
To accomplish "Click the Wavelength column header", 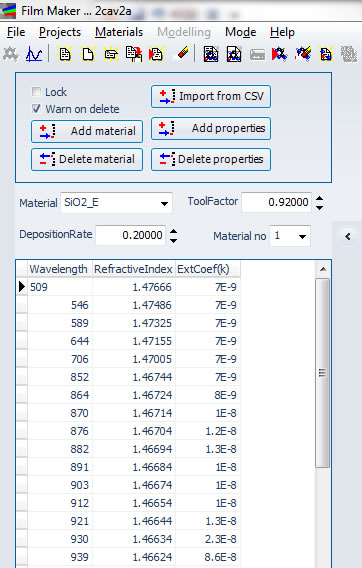I will [60, 269].
